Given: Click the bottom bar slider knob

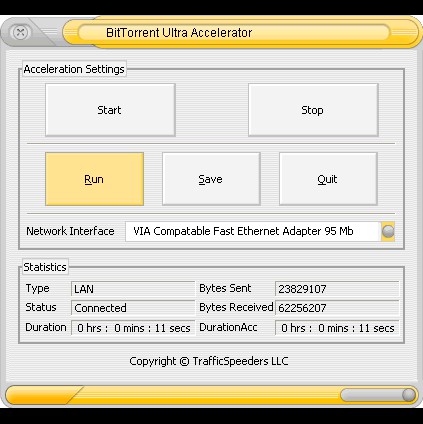Looking at the screenshot, I should pyautogui.click(x=409, y=395).
